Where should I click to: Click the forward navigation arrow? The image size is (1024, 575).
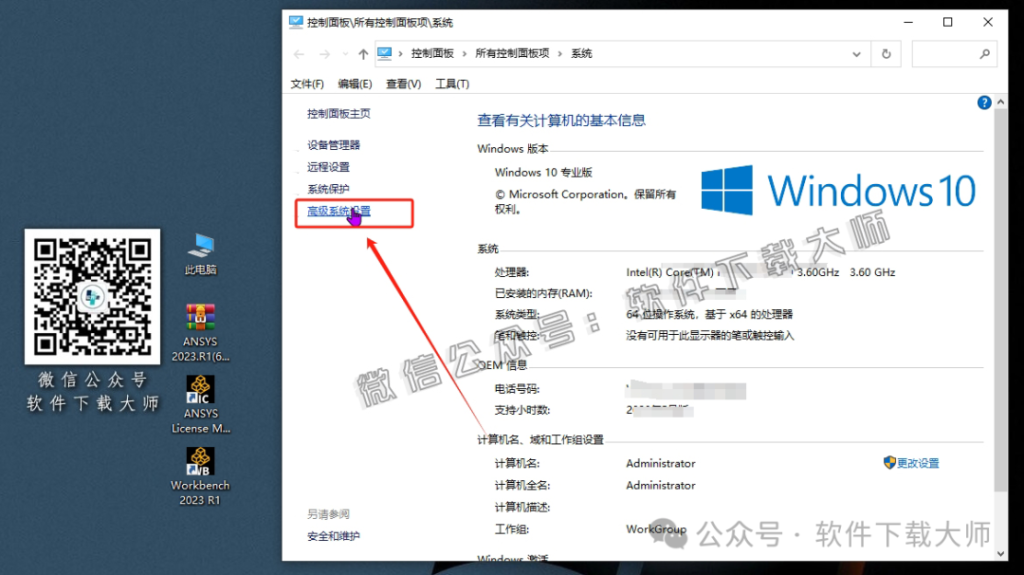coord(325,54)
